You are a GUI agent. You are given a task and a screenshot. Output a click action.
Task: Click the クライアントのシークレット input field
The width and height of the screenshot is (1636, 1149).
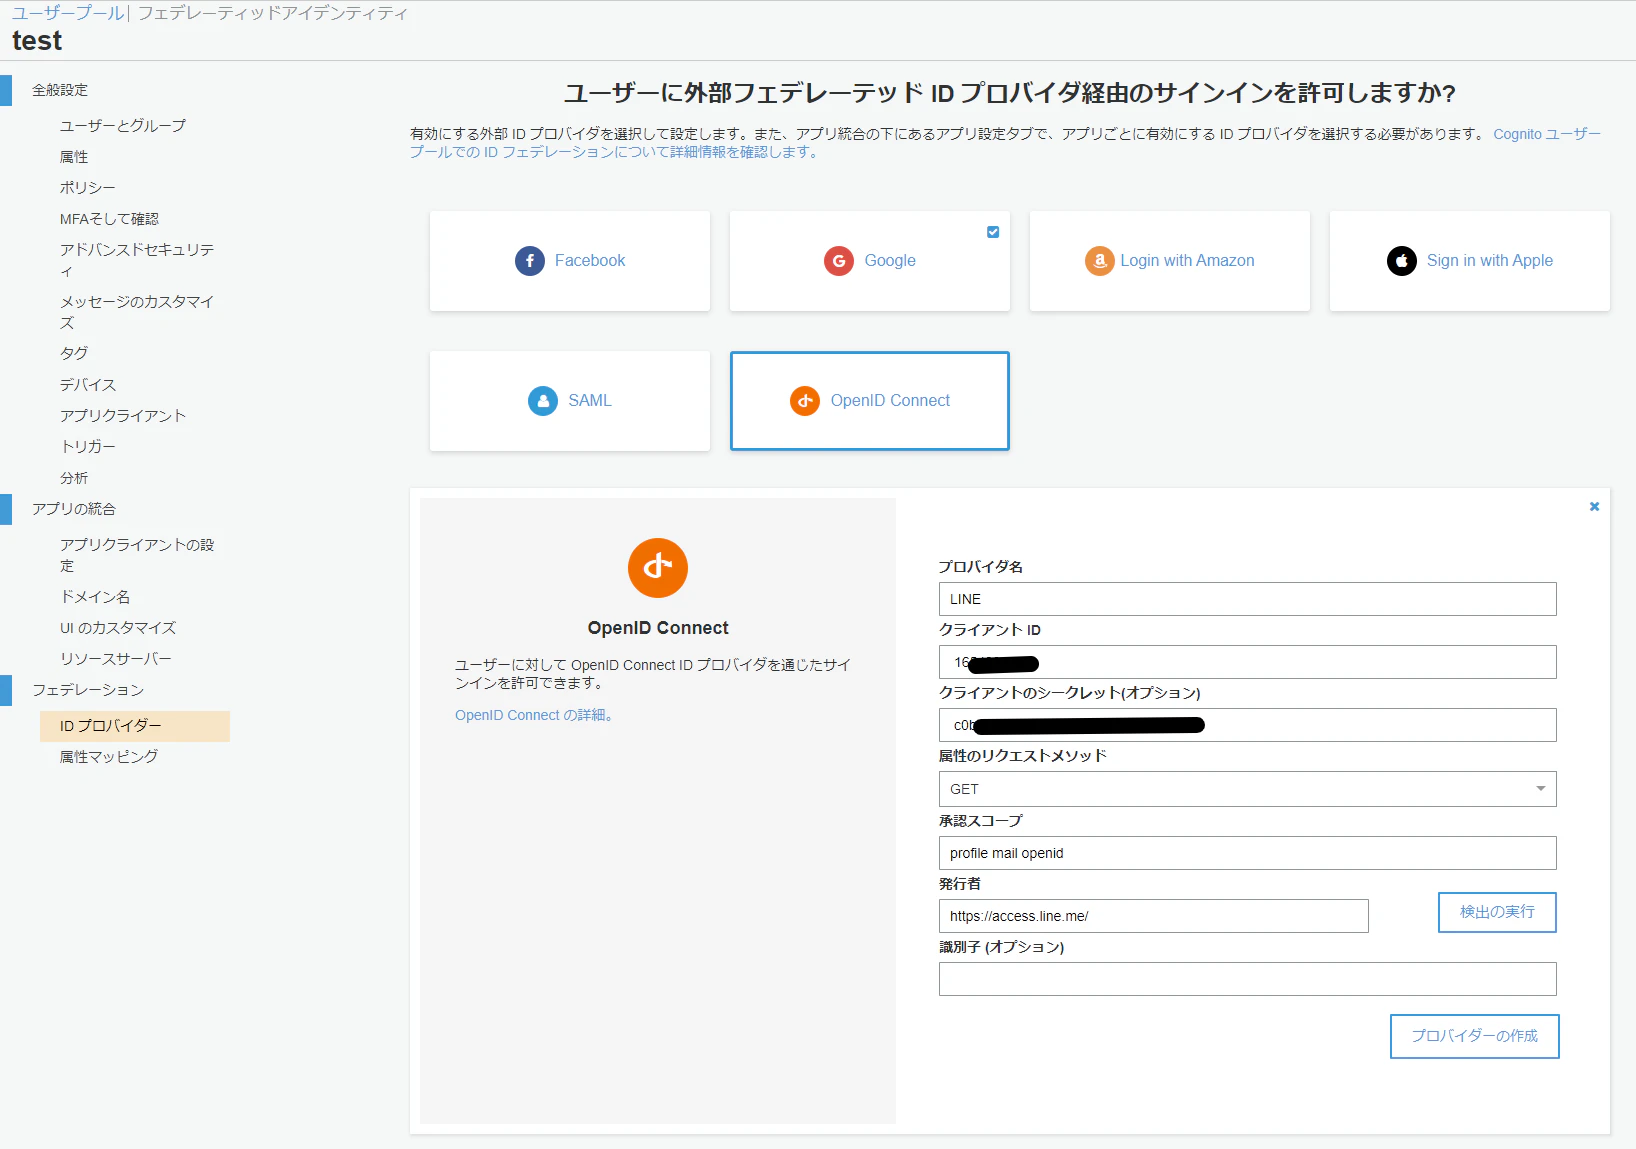pyautogui.click(x=1248, y=725)
